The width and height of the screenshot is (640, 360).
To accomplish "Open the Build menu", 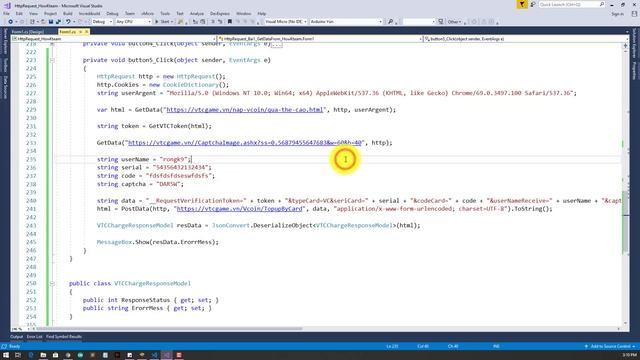I will [x=68, y=13].
